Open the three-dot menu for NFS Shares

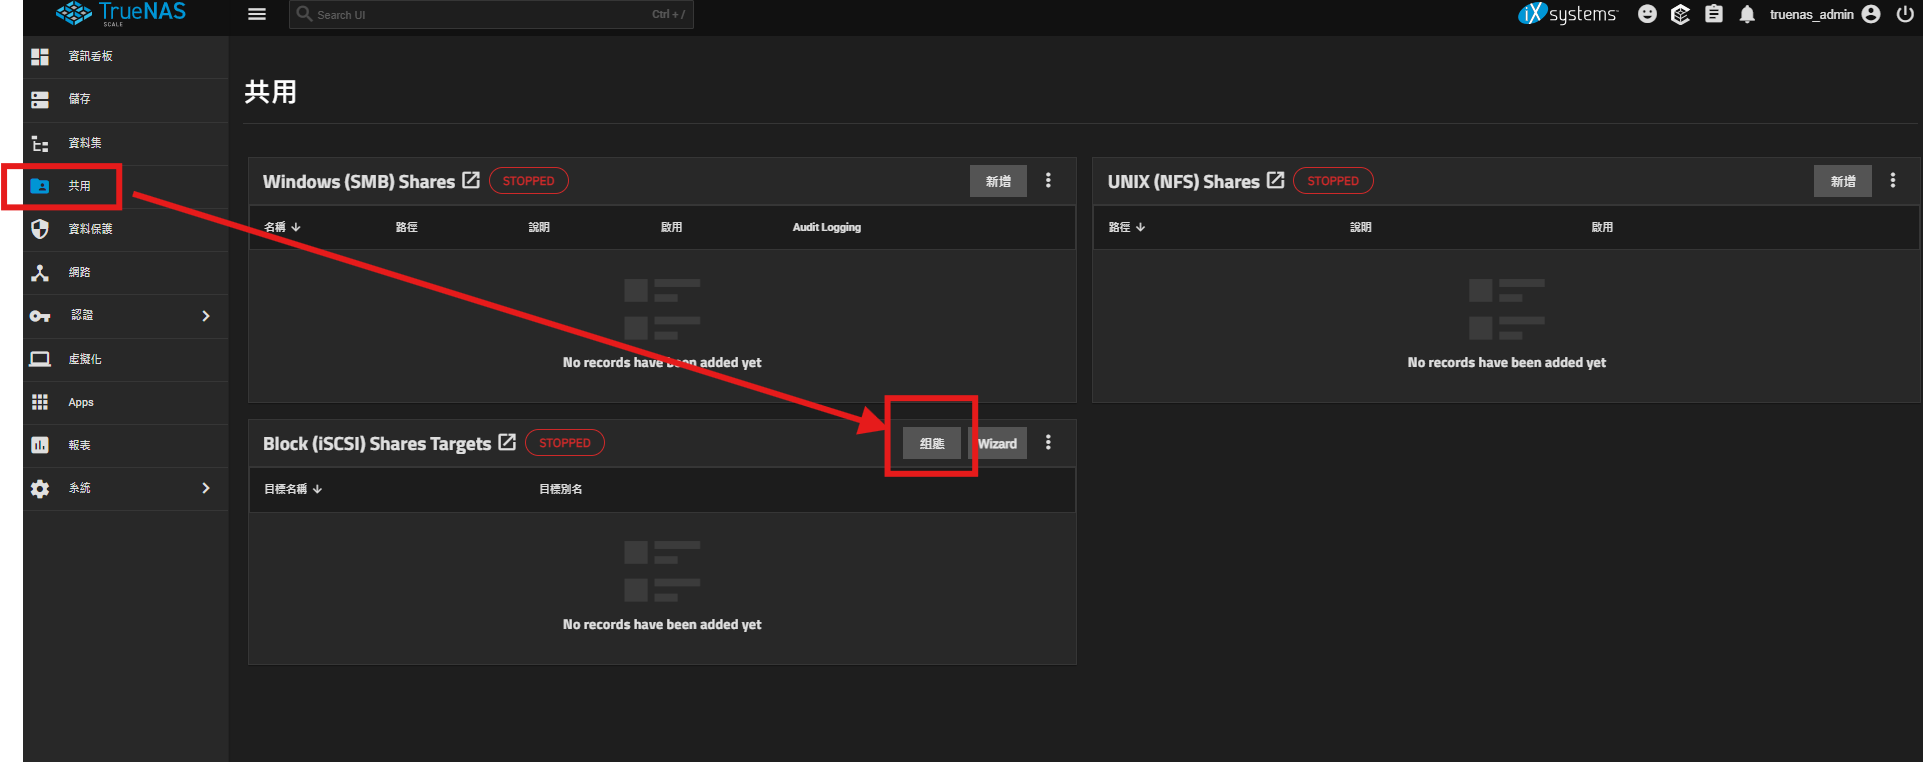tap(1892, 181)
